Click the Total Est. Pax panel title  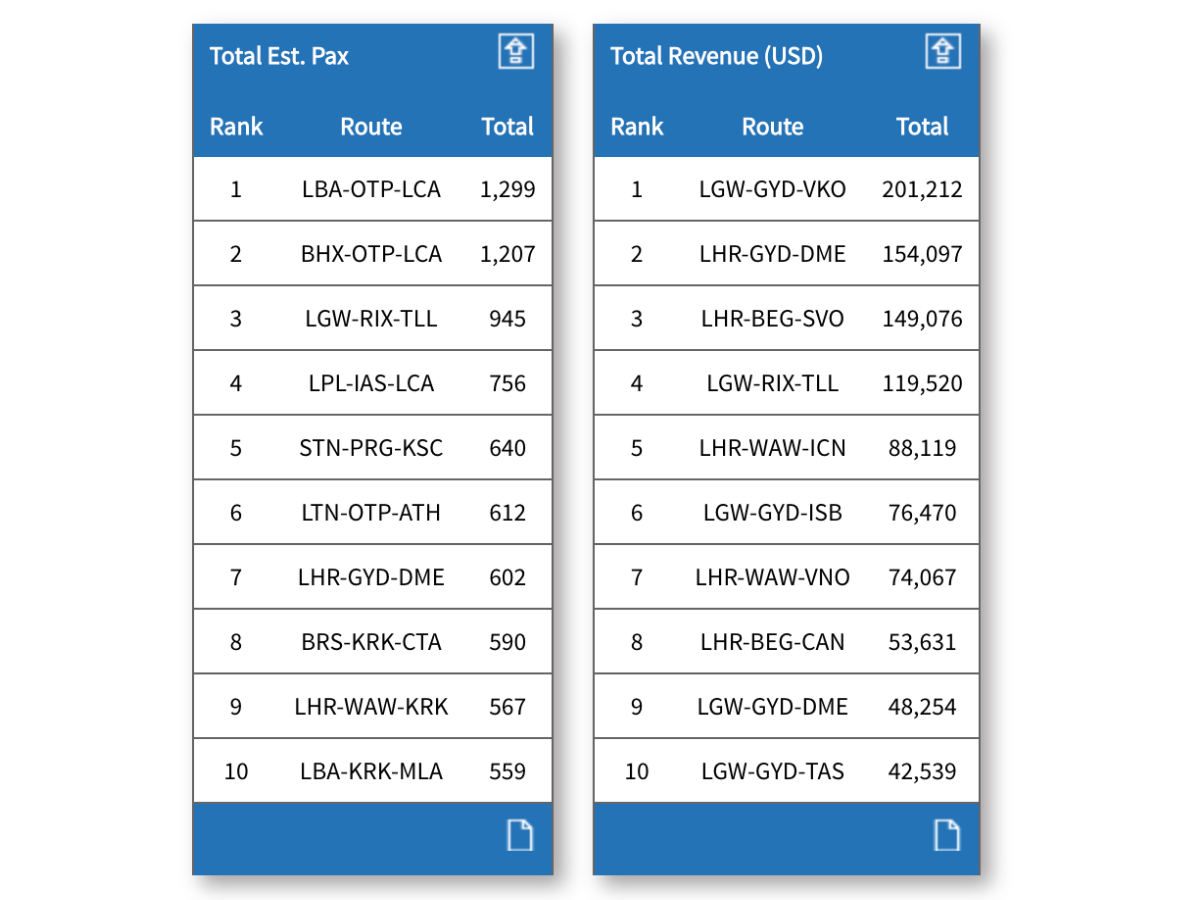point(279,56)
